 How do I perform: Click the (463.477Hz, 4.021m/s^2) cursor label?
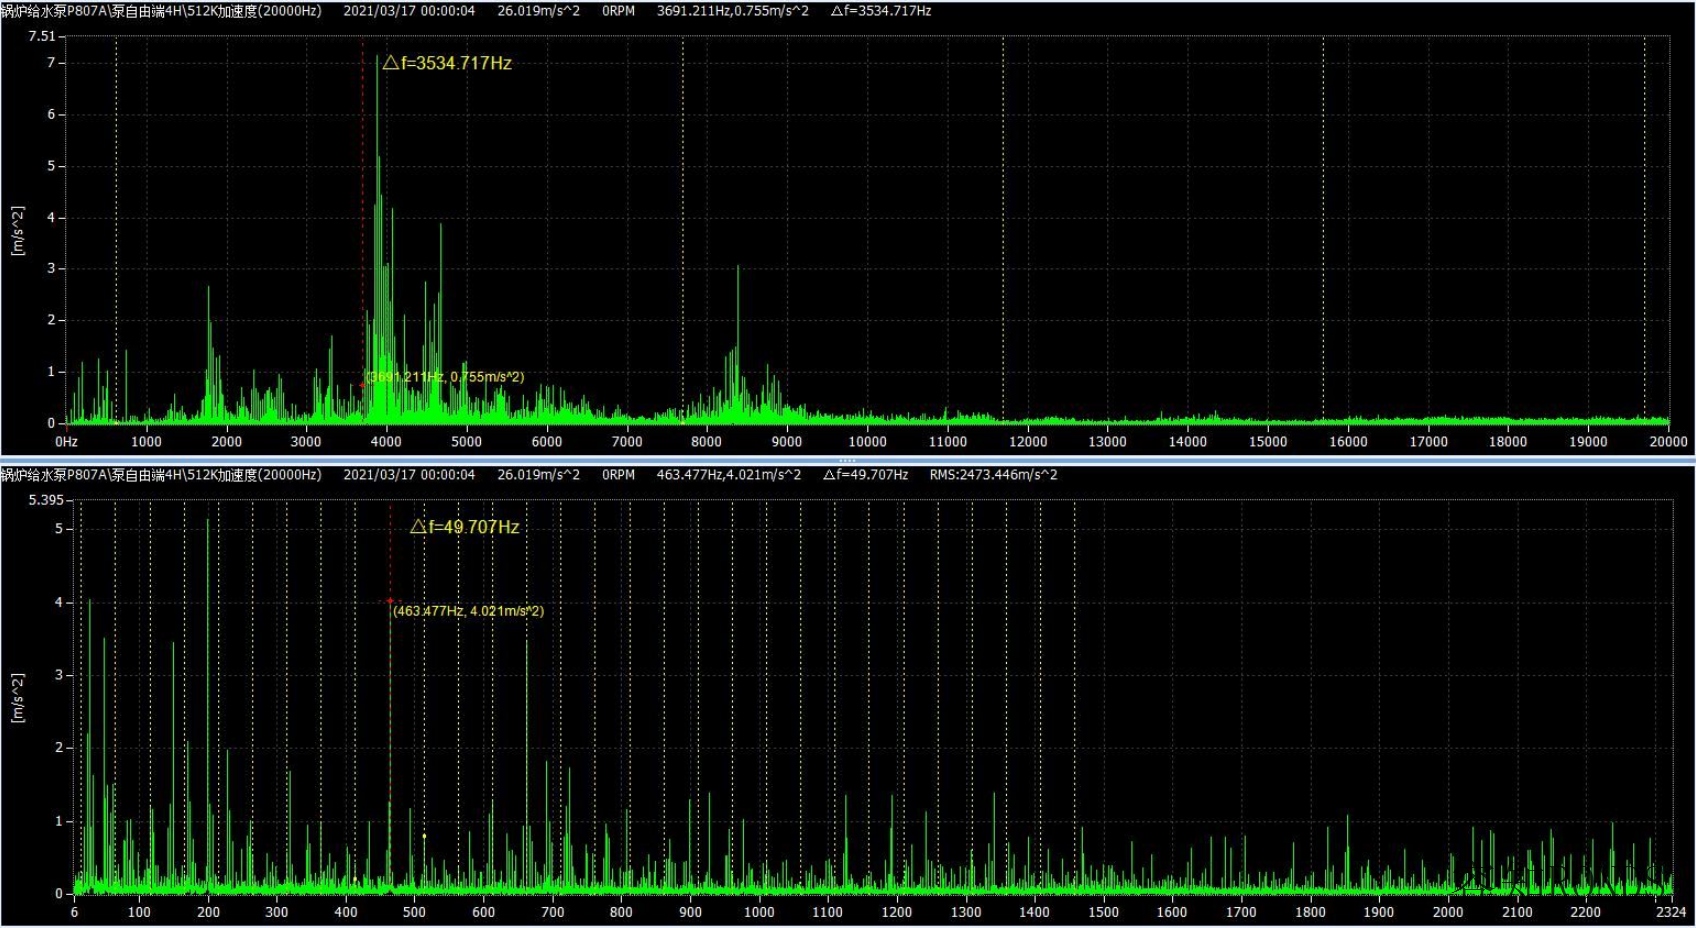(468, 611)
